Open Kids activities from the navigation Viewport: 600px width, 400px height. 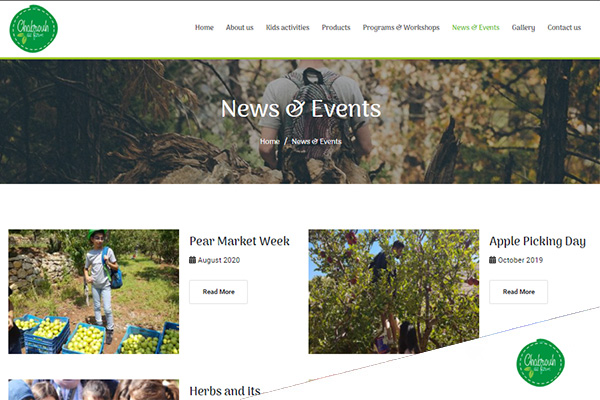coord(287,28)
